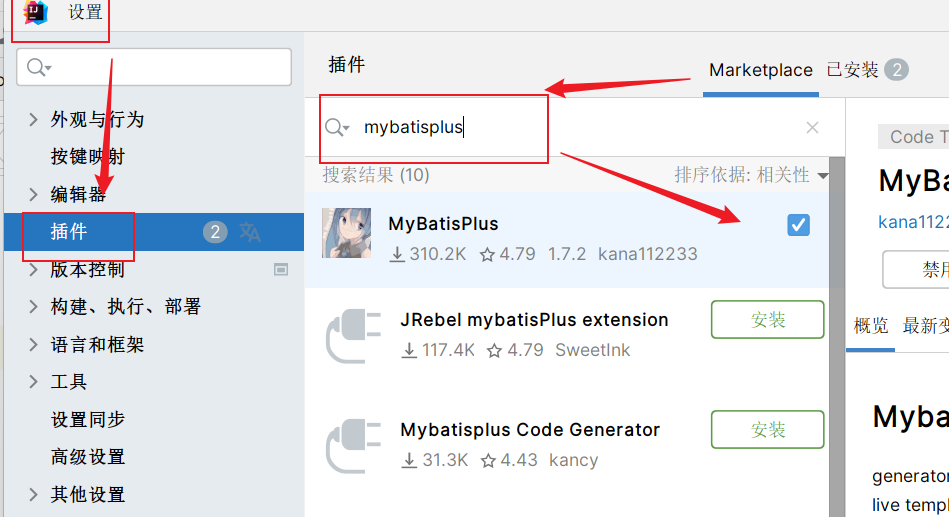Click Mybatisplus Code Generator plug icon
The height and width of the screenshot is (517, 949).
click(x=353, y=446)
